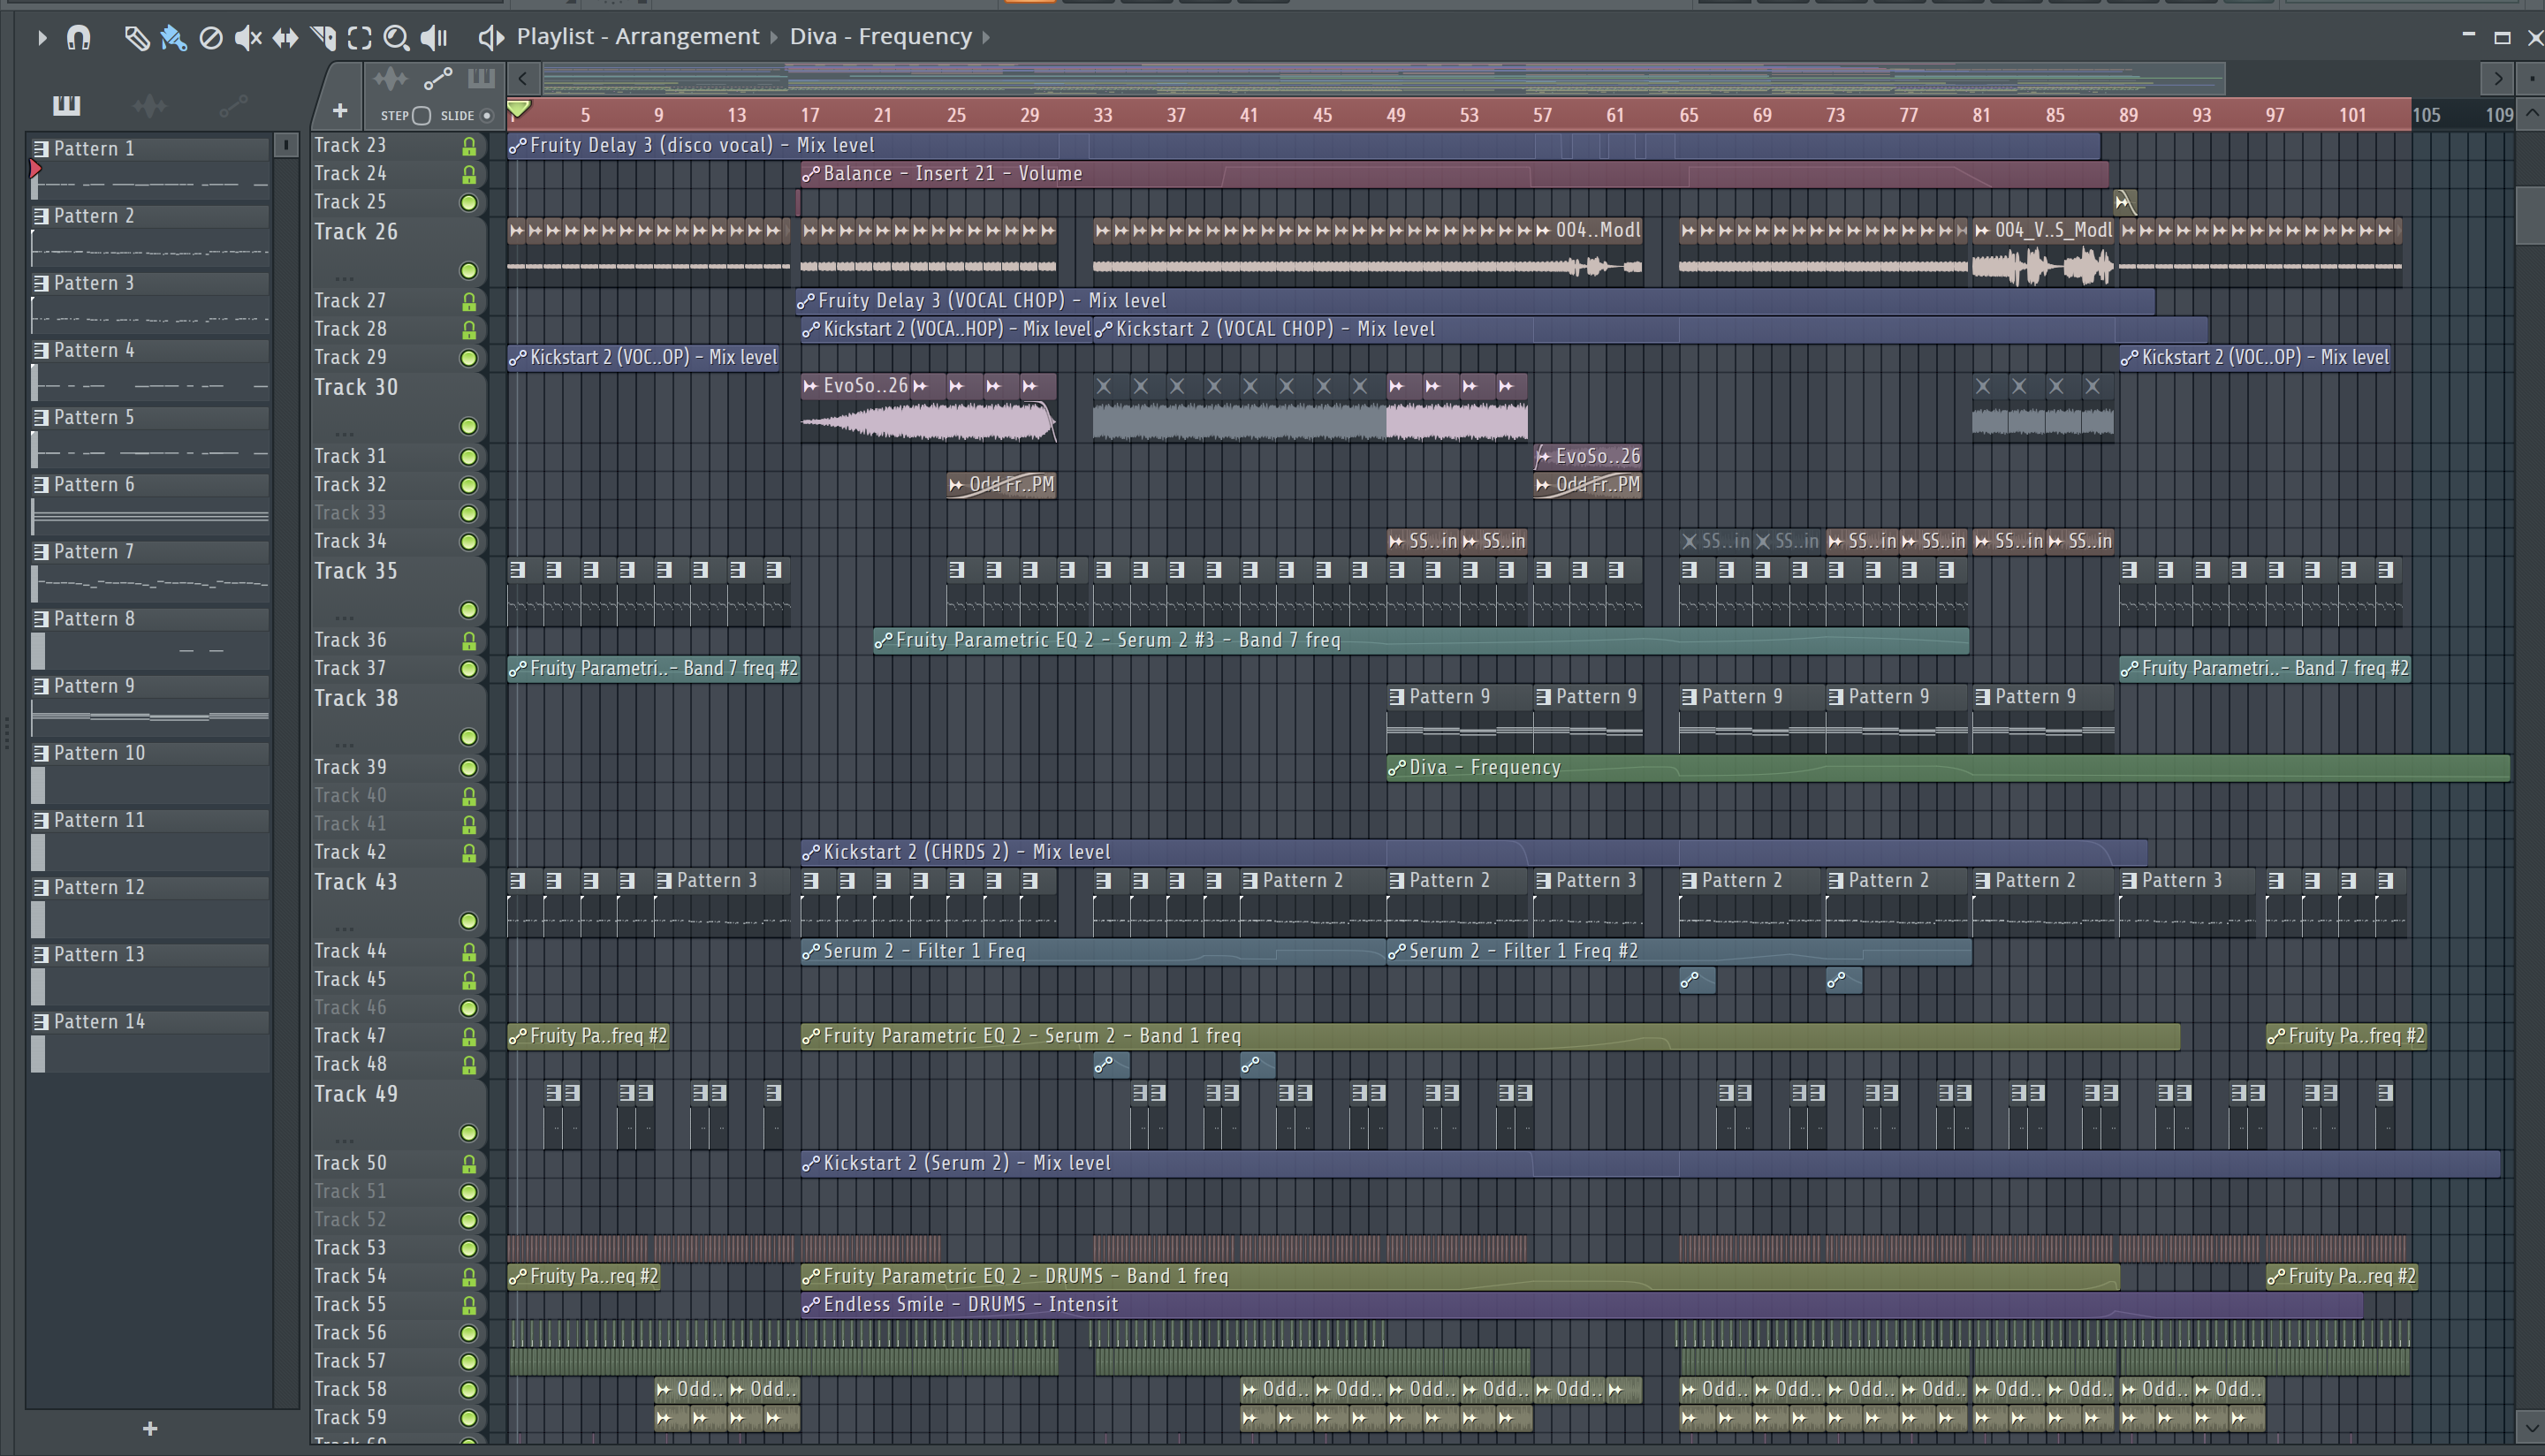Select pattern clip focus piano icon
2545x1456 pixels.
tap(481, 78)
